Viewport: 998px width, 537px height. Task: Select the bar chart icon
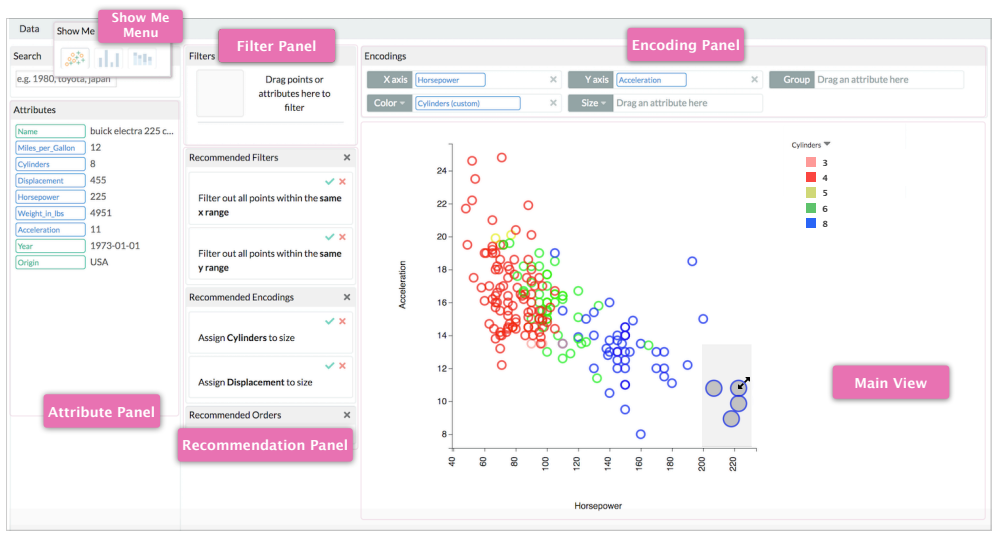click(x=109, y=59)
